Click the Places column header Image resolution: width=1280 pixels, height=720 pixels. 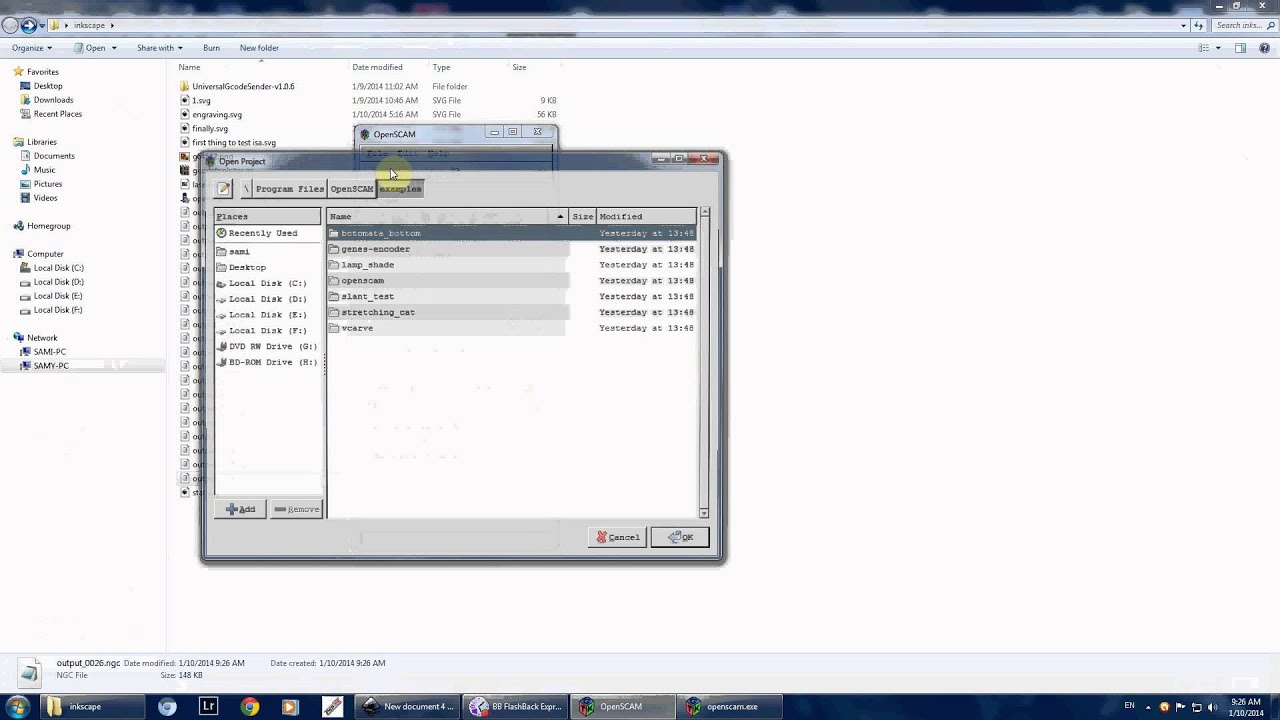coord(267,216)
